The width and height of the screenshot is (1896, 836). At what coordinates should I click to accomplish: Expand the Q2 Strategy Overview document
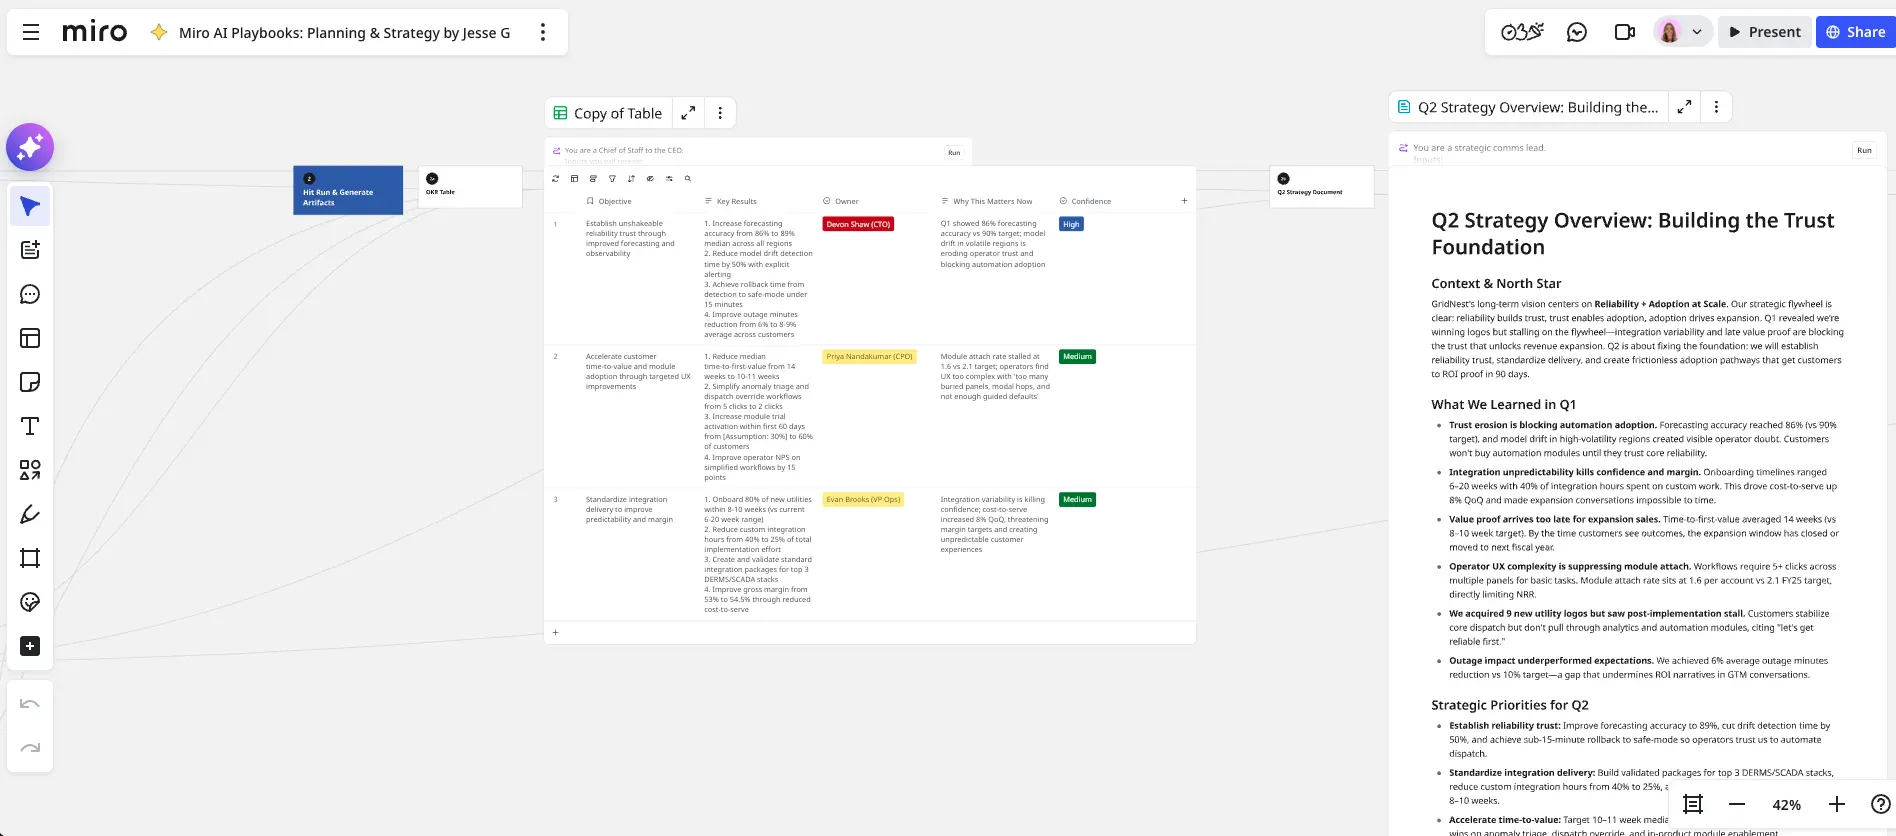[1685, 107]
